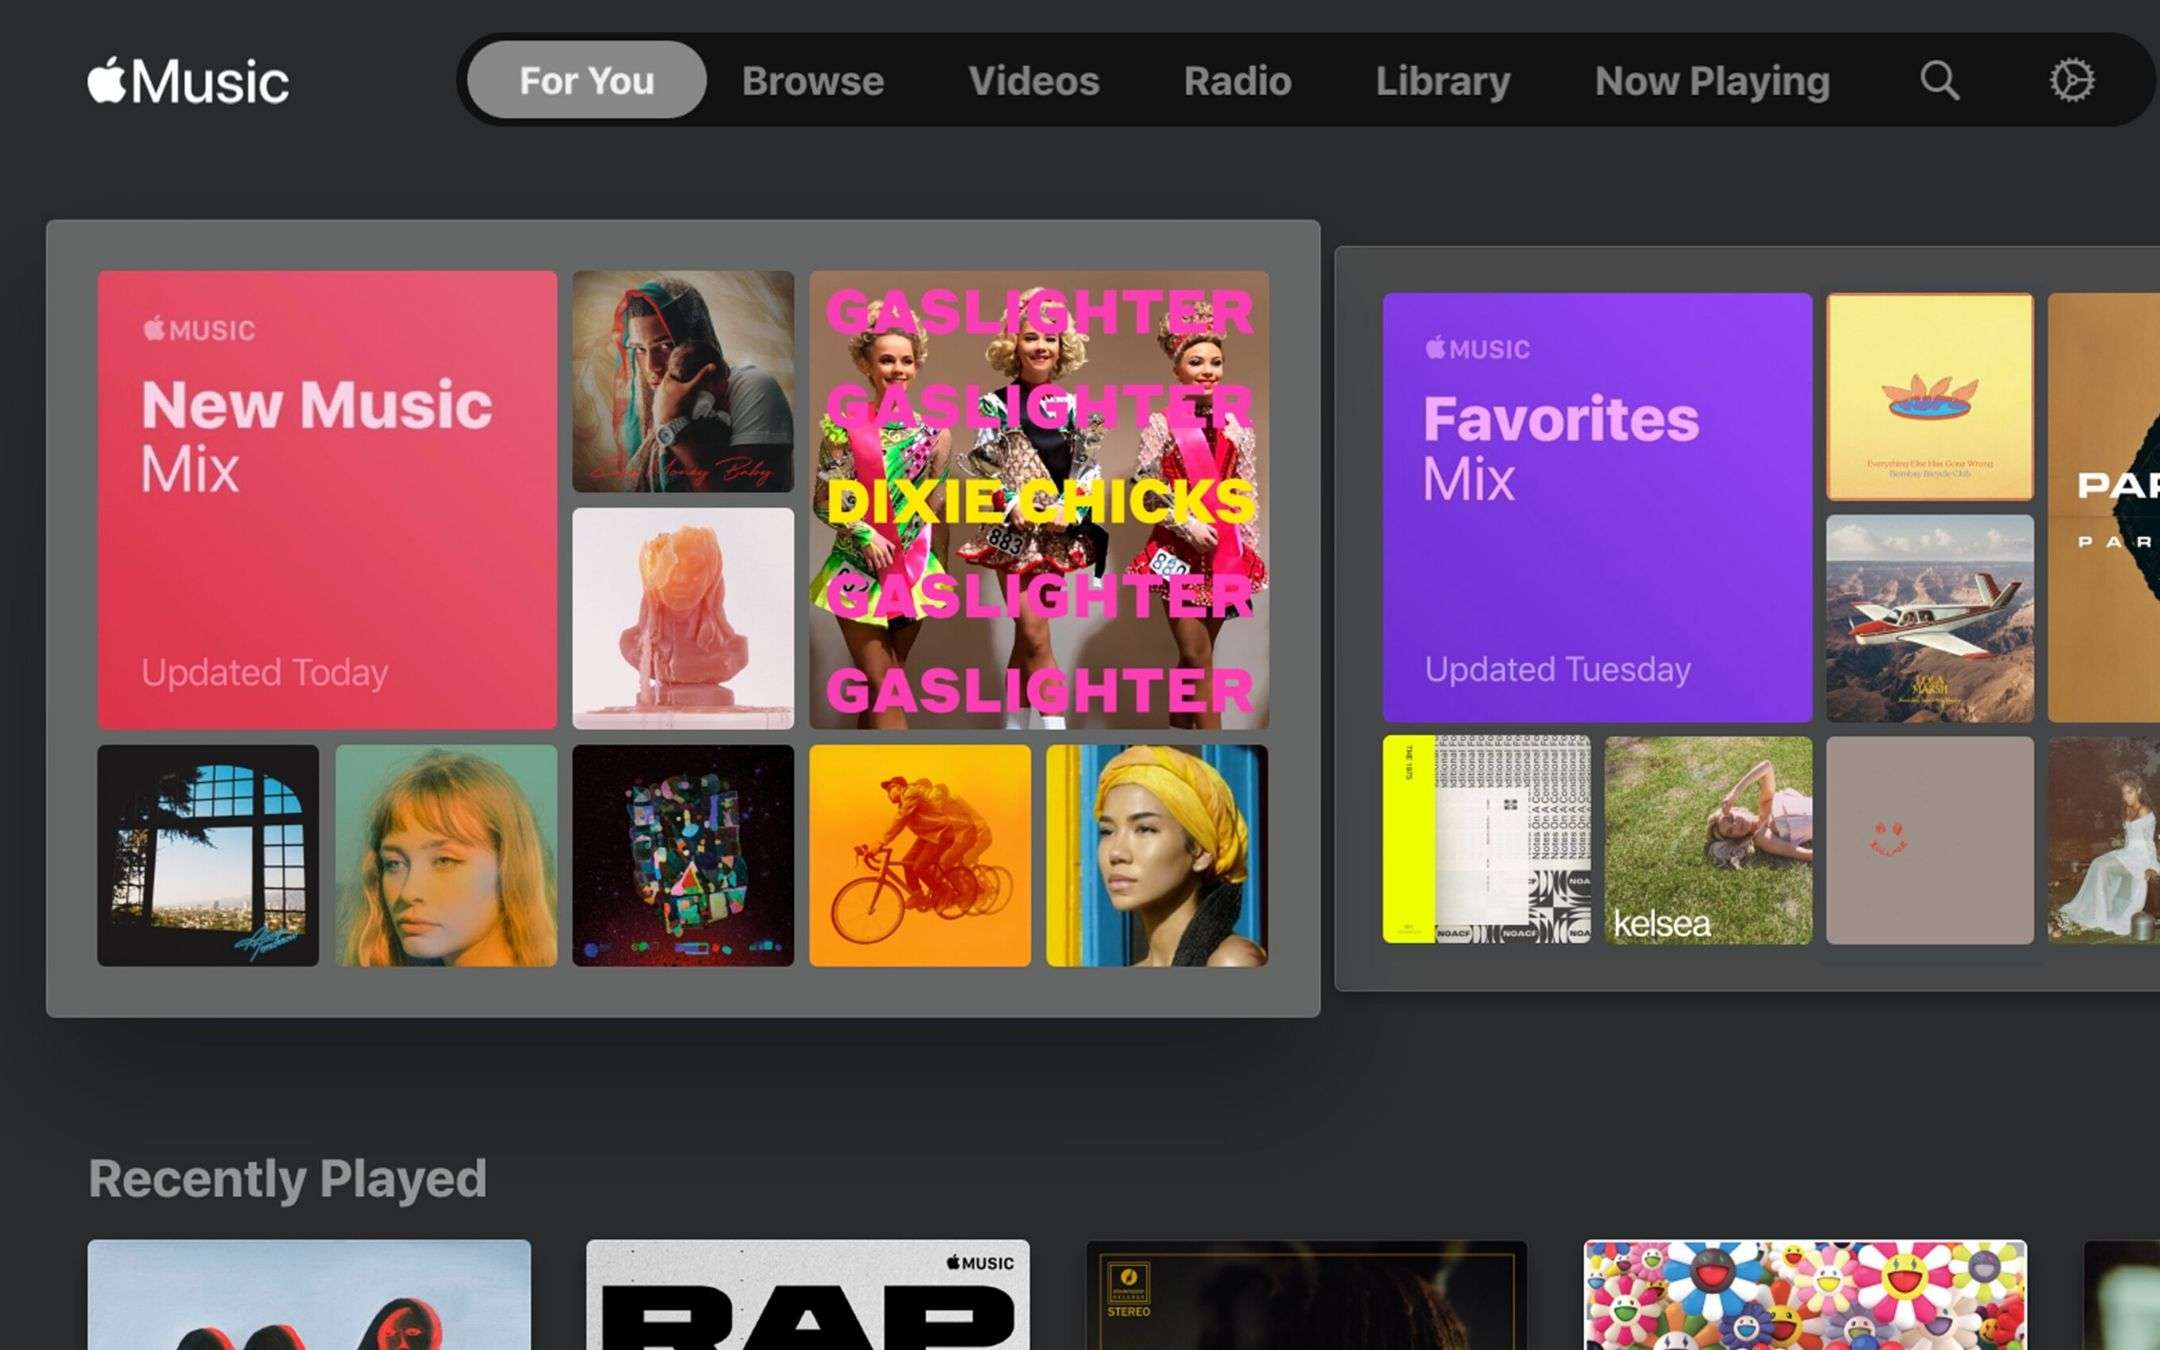The height and width of the screenshot is (1350, 2160).
Task: Select the kelsea album cover
Action: click(x=1708, y=840)
